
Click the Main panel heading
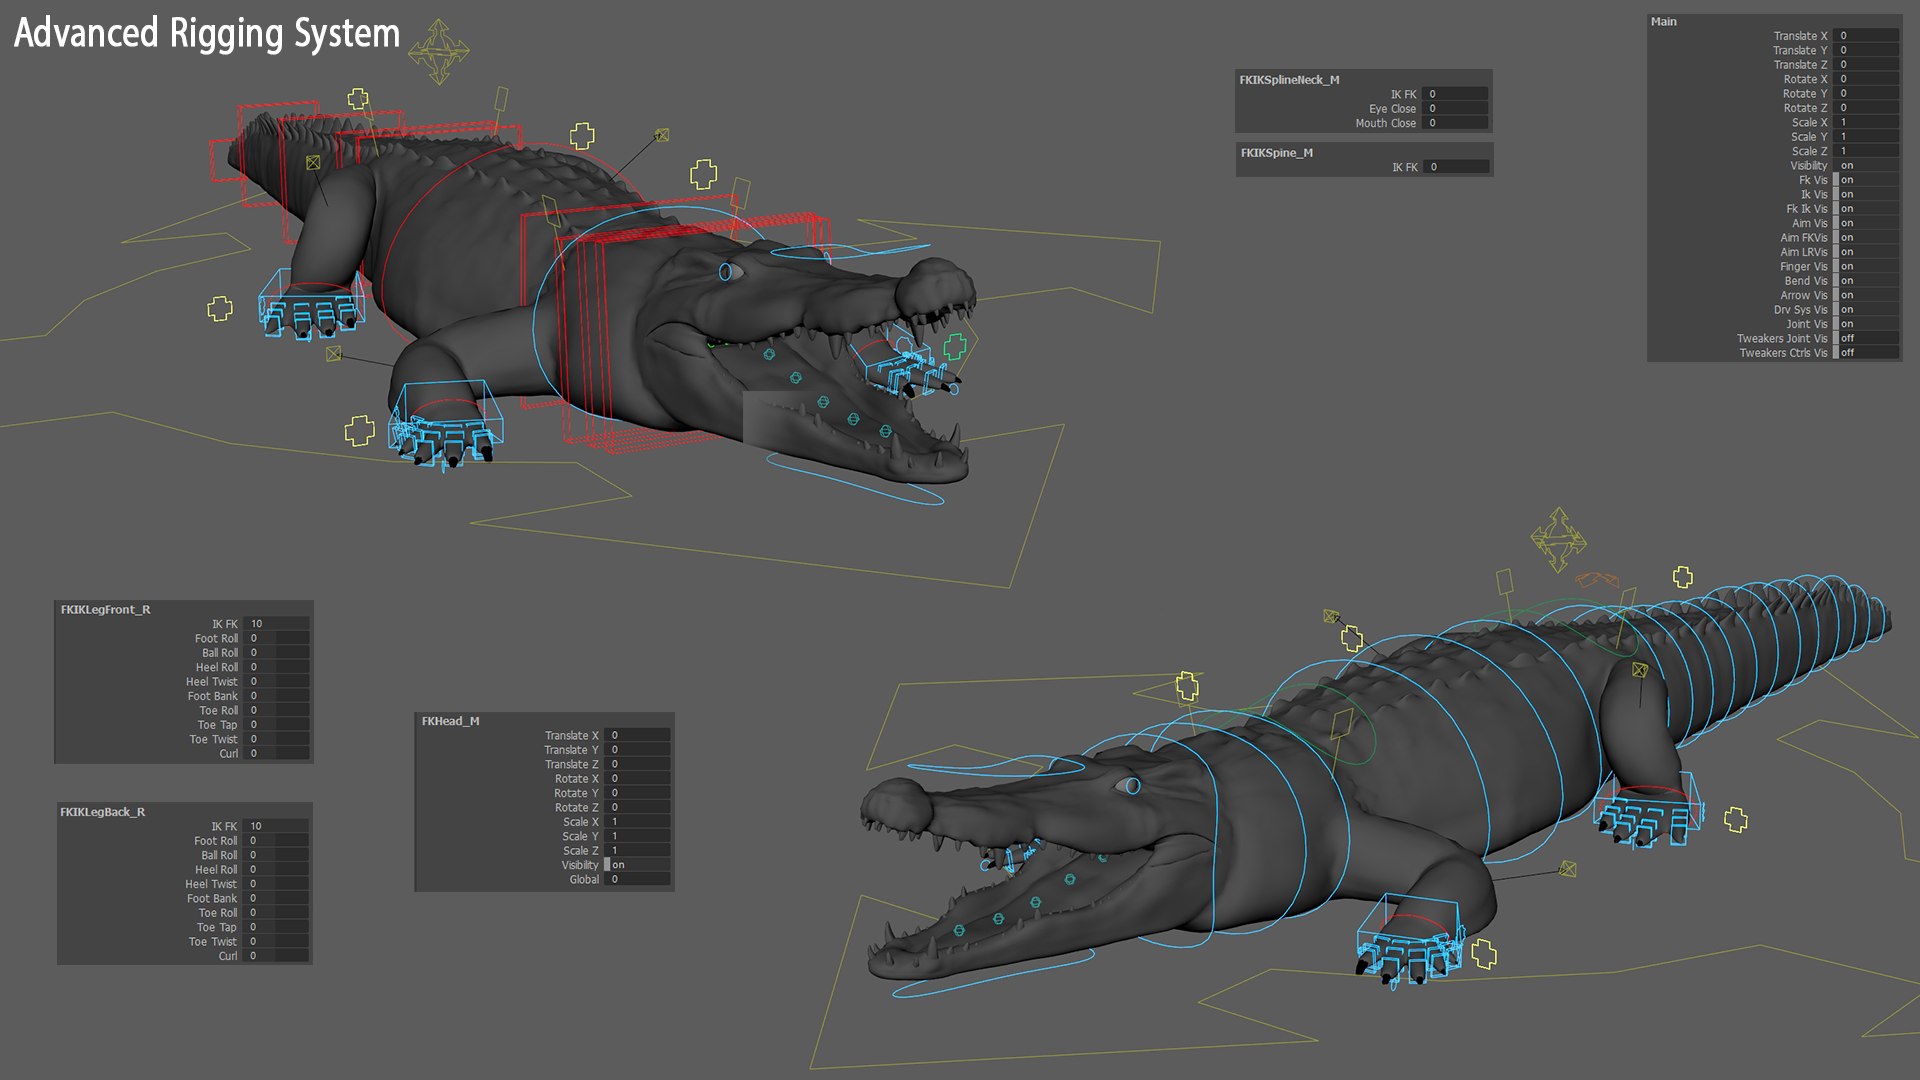click(x=1664, y=21)
